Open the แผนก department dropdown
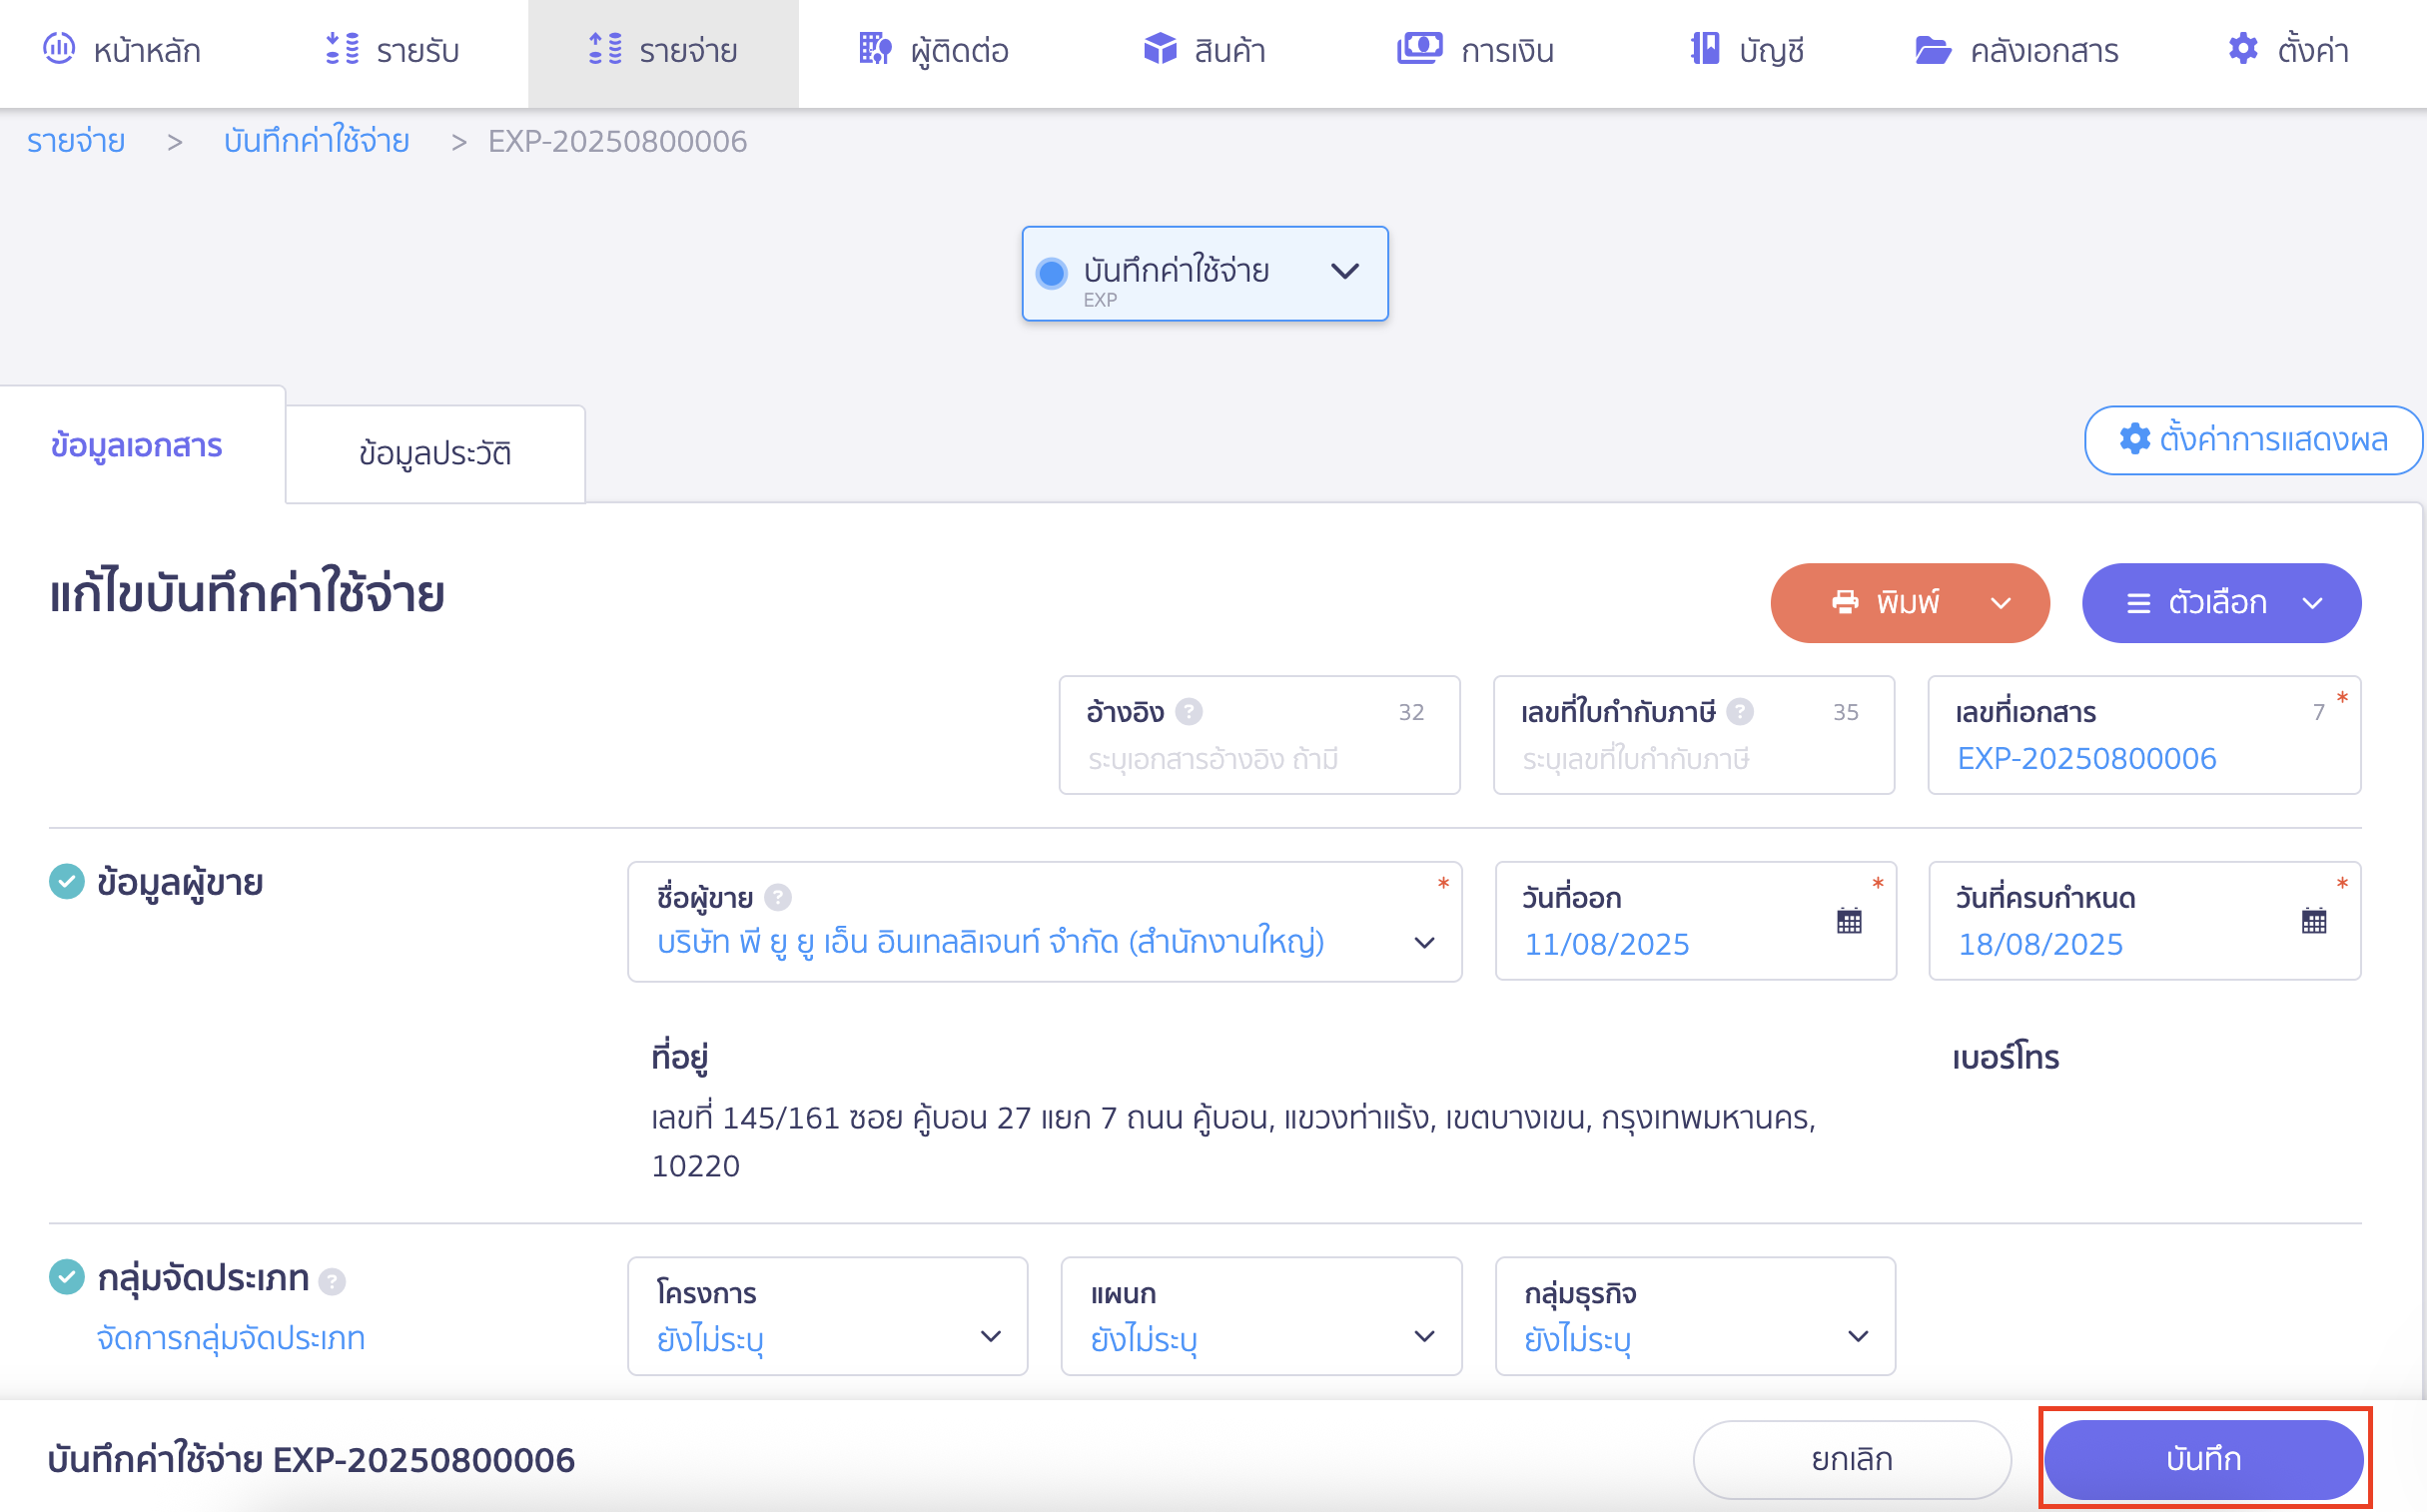2427x1512 pixels. click(x=1261, y=1316)
